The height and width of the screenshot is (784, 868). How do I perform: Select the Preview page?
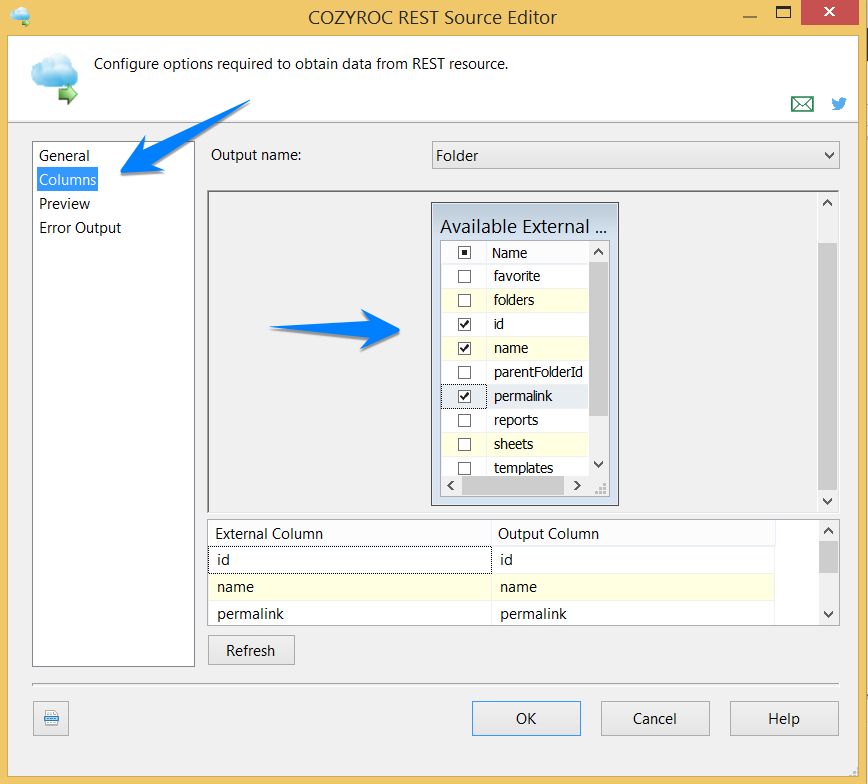point(64,204)
